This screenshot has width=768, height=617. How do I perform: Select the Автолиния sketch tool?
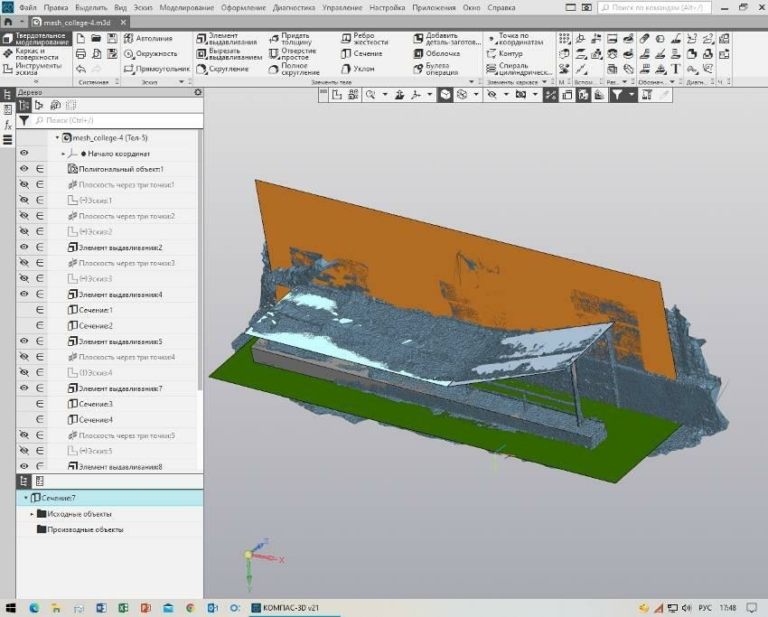click(x=153, y=38)
